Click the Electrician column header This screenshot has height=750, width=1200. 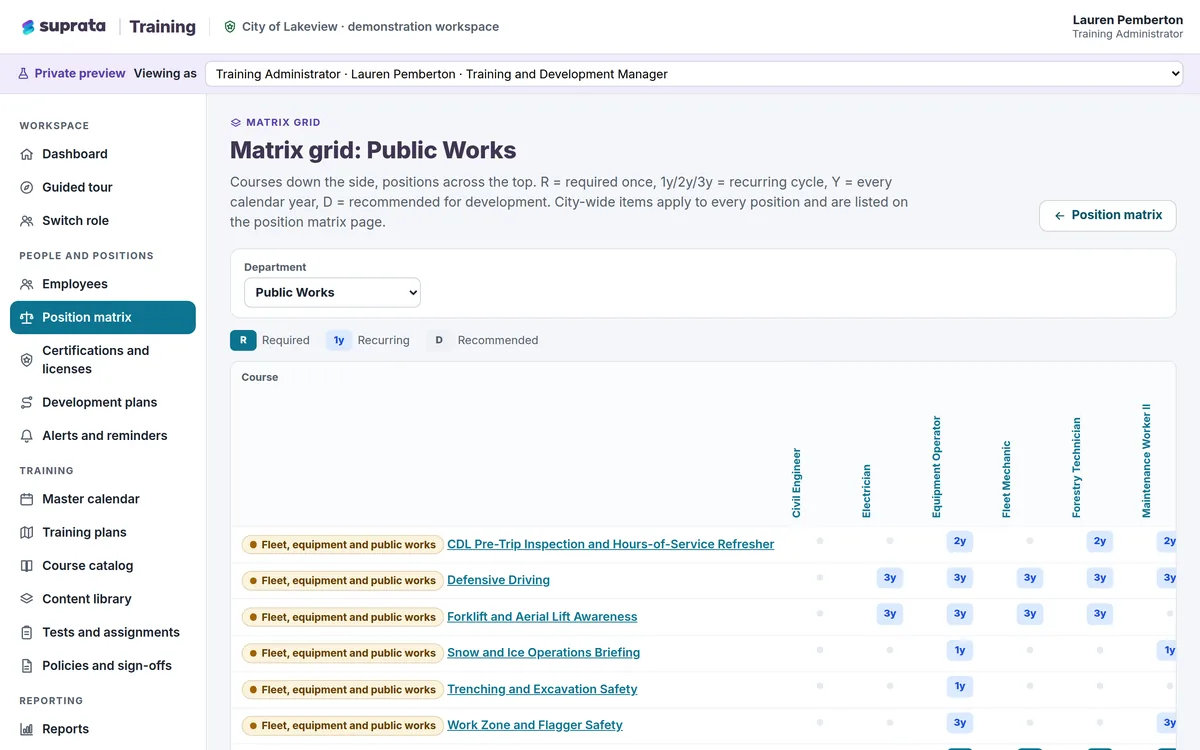click(x=867, y=491)
